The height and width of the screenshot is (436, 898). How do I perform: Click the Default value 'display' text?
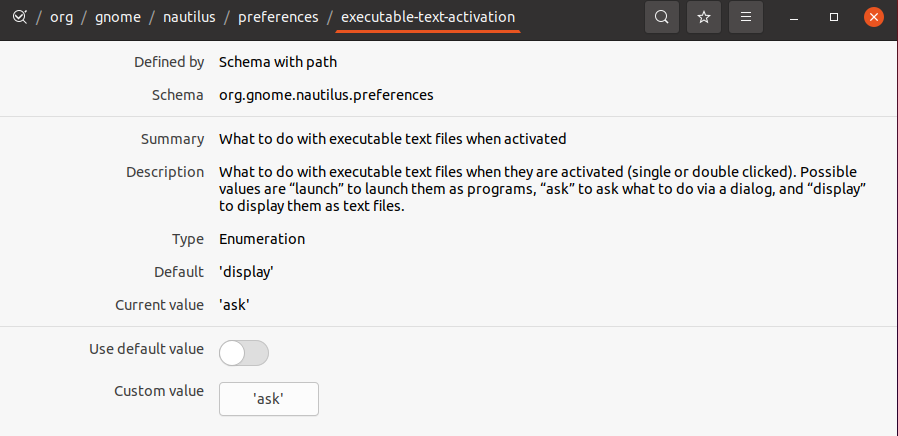246,272
